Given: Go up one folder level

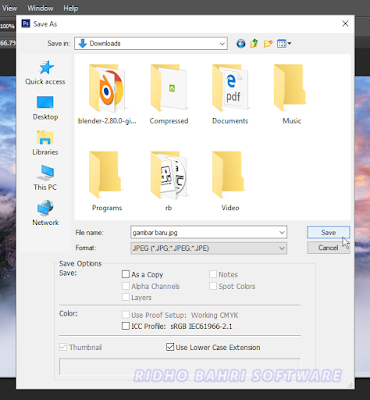Looking at the screenshot, I should click(254, 44).
